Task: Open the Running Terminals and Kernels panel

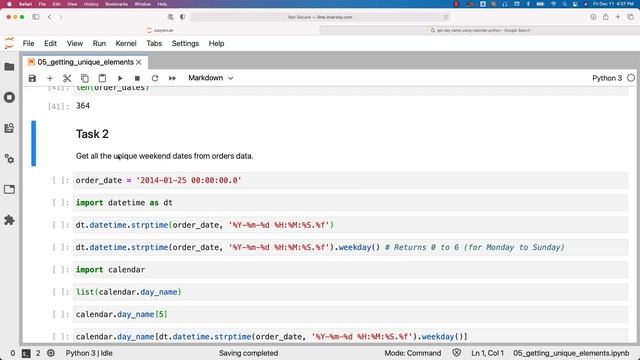Action: (9, 97)
